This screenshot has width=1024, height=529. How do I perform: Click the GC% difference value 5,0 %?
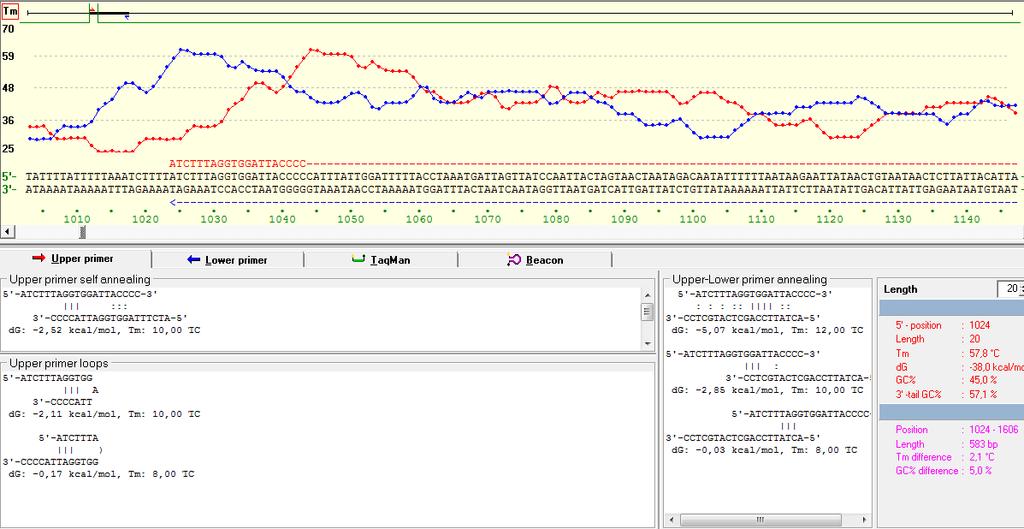point(980,471)
